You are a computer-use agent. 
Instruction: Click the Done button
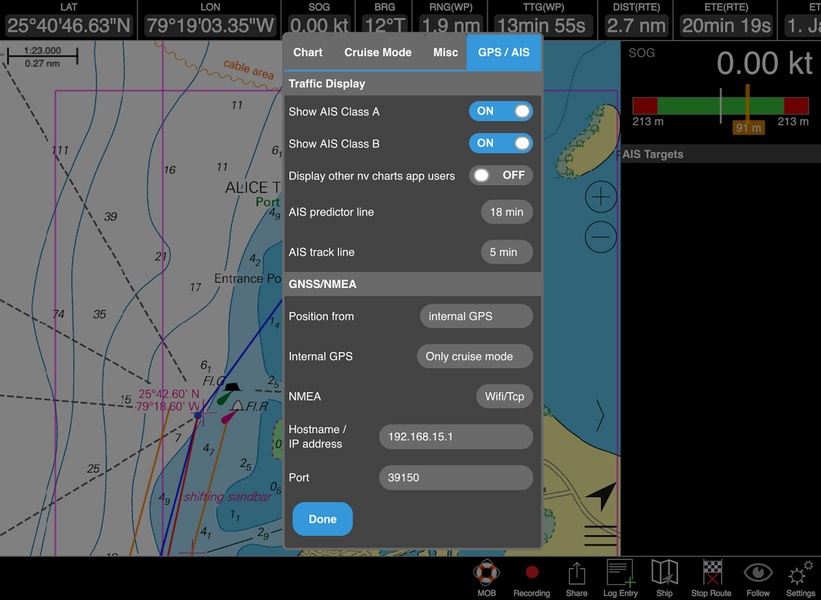coord(323,519)
